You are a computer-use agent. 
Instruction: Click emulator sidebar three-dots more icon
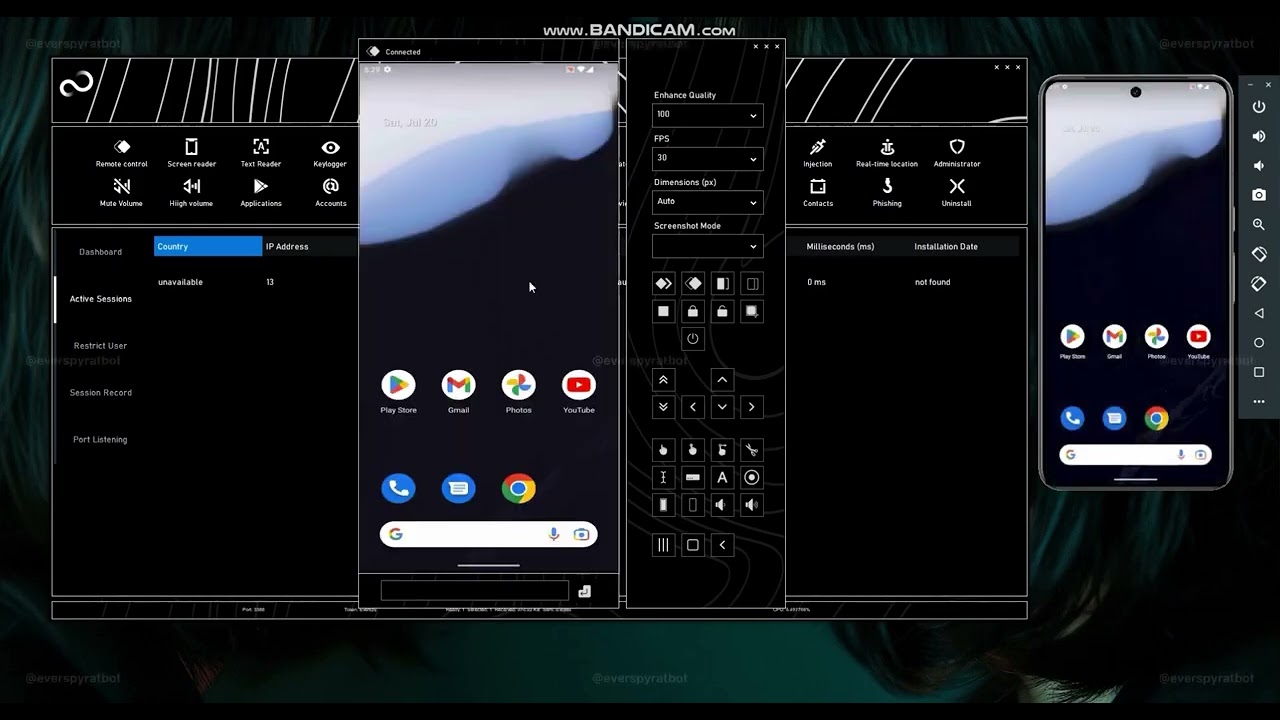point(1259,401)
